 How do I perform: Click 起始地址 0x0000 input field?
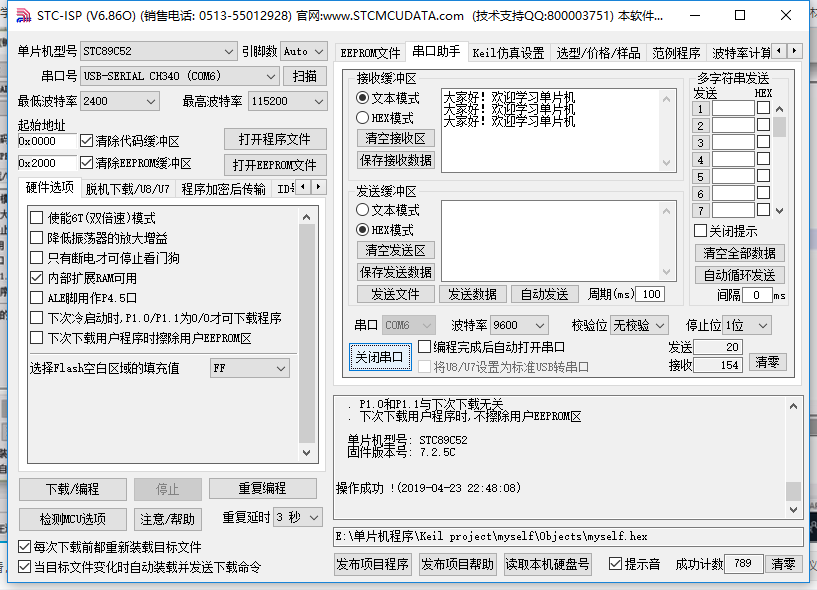[47, 141]
